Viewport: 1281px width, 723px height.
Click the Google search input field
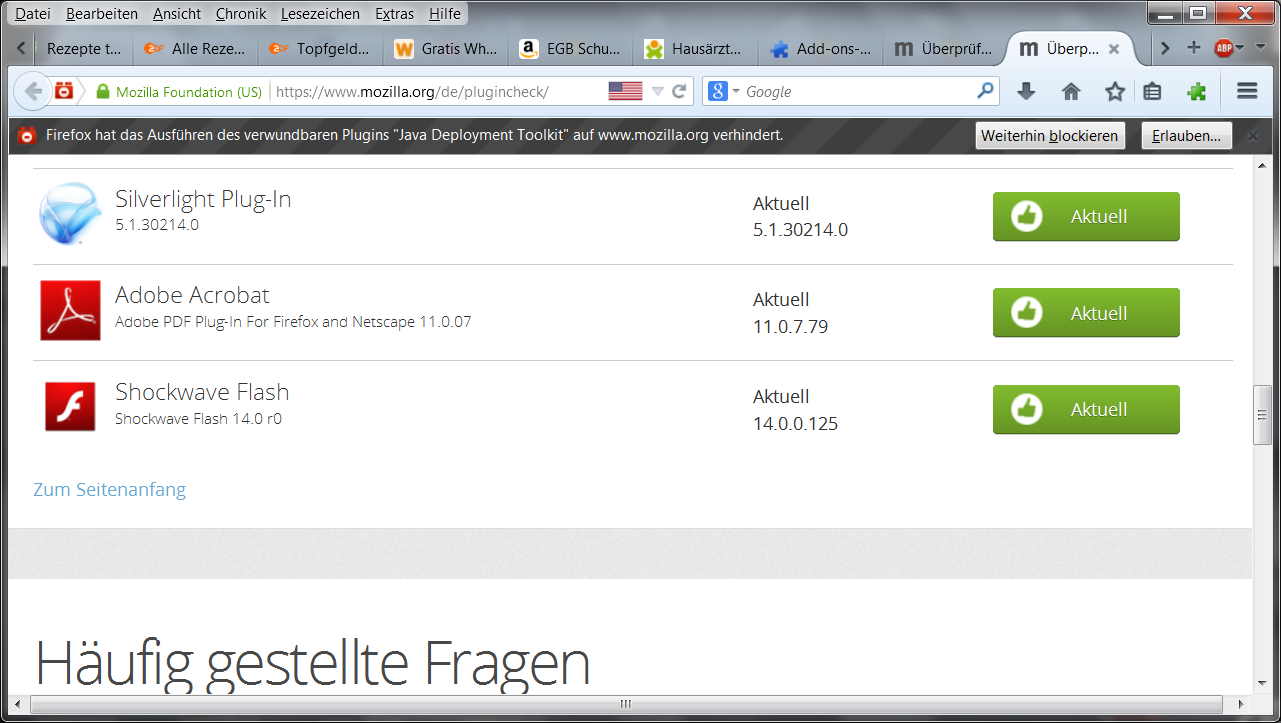858,92
